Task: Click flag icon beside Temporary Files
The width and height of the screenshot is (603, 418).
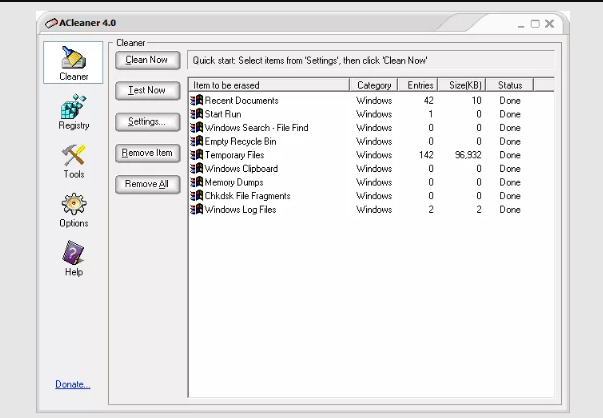Action: point(197,155)
